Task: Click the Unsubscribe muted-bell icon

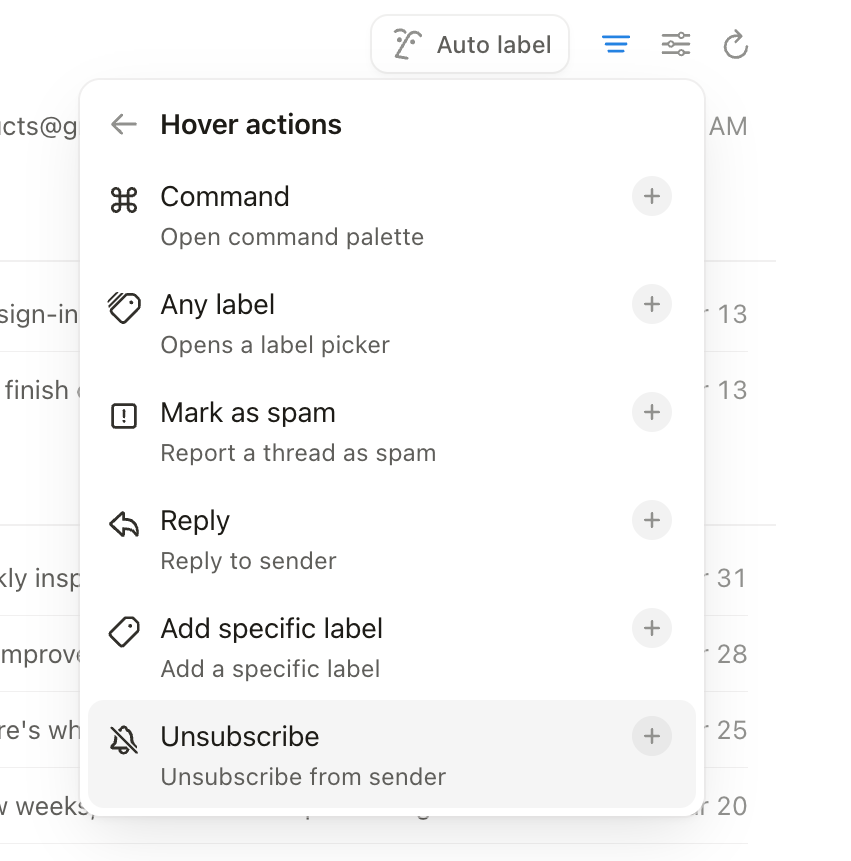Action: [x=124, y=737]
